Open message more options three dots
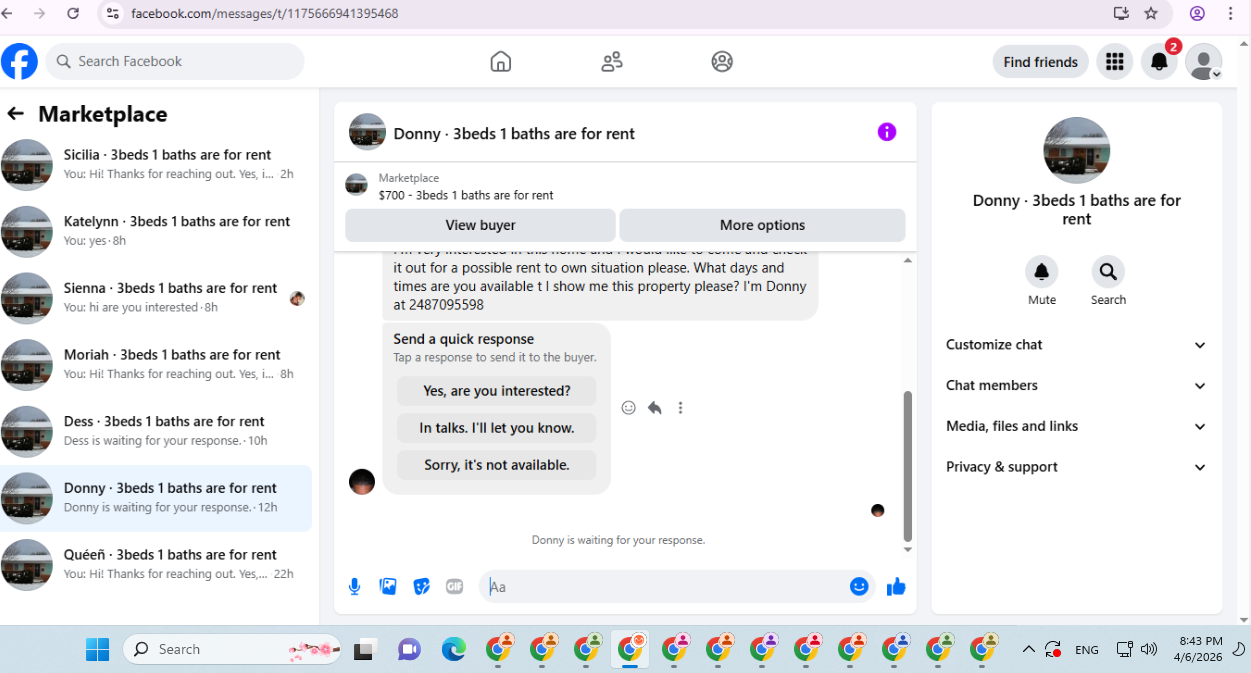Screen dimensions: 1251x673 pos(681,408)
